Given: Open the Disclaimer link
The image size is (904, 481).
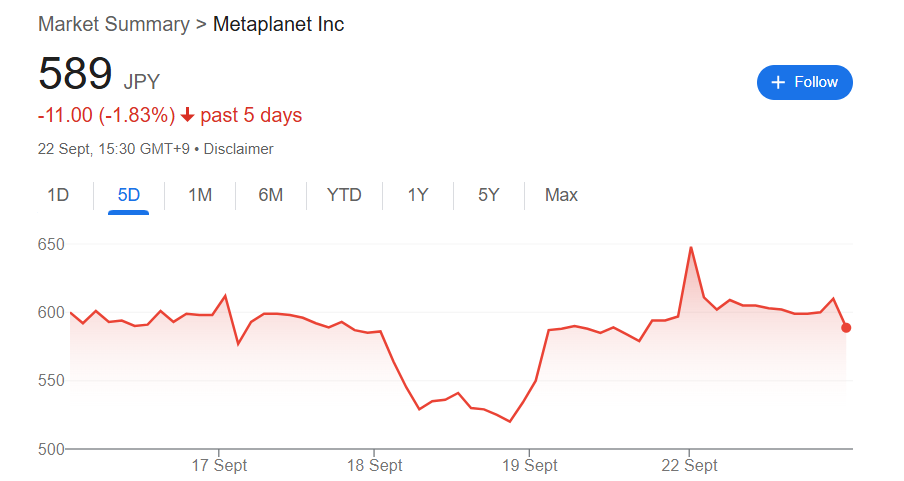Looking at the screenshot, I should point(238,149).
